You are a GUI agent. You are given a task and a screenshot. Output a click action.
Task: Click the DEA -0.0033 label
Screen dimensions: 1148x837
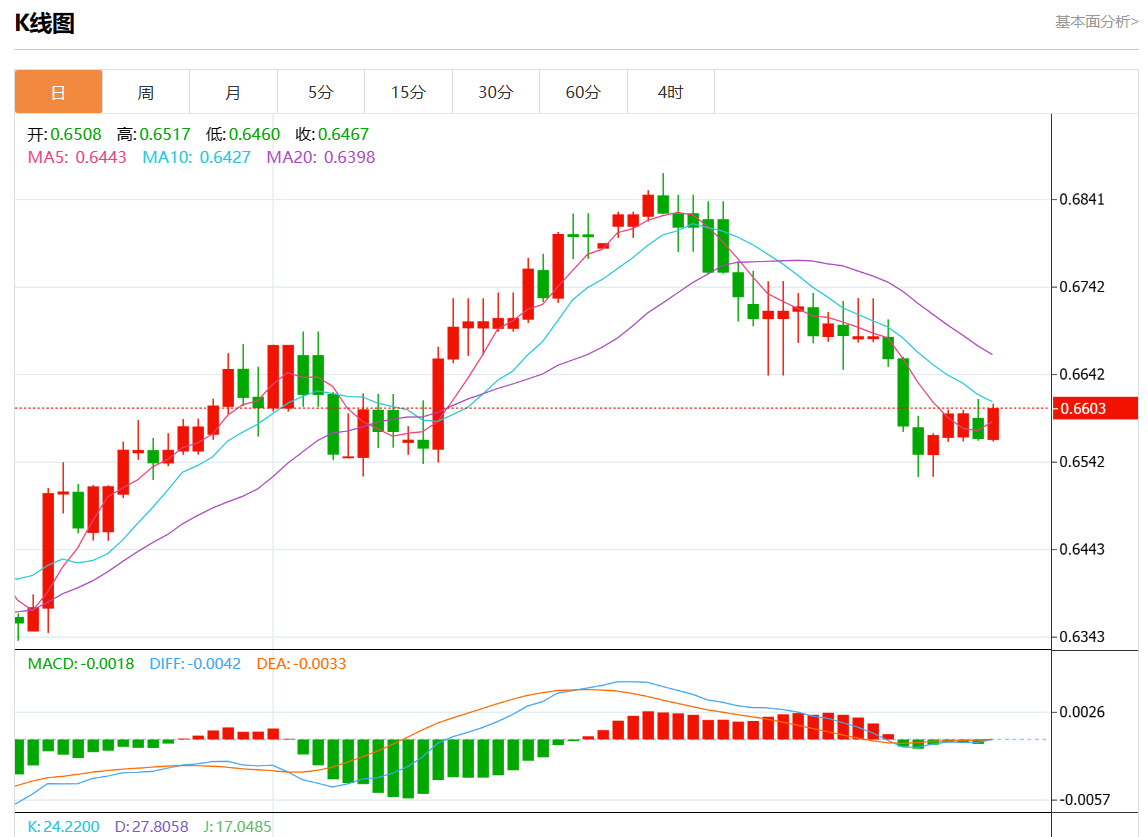point(301,663)
